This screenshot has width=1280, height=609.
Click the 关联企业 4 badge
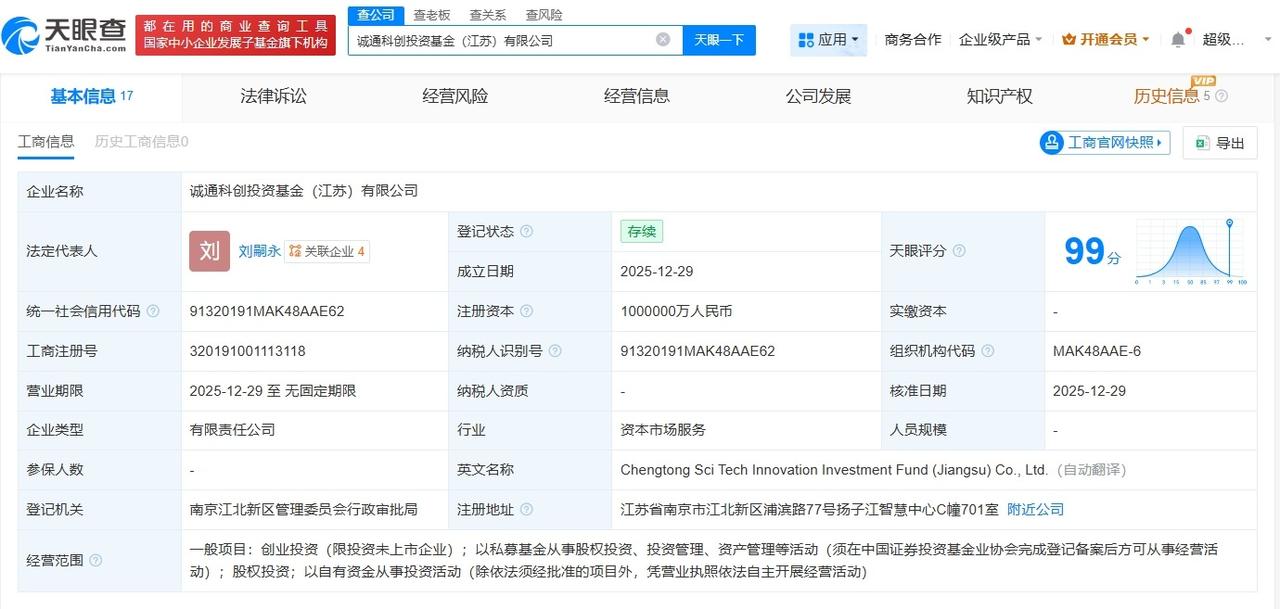coord(327,251)
